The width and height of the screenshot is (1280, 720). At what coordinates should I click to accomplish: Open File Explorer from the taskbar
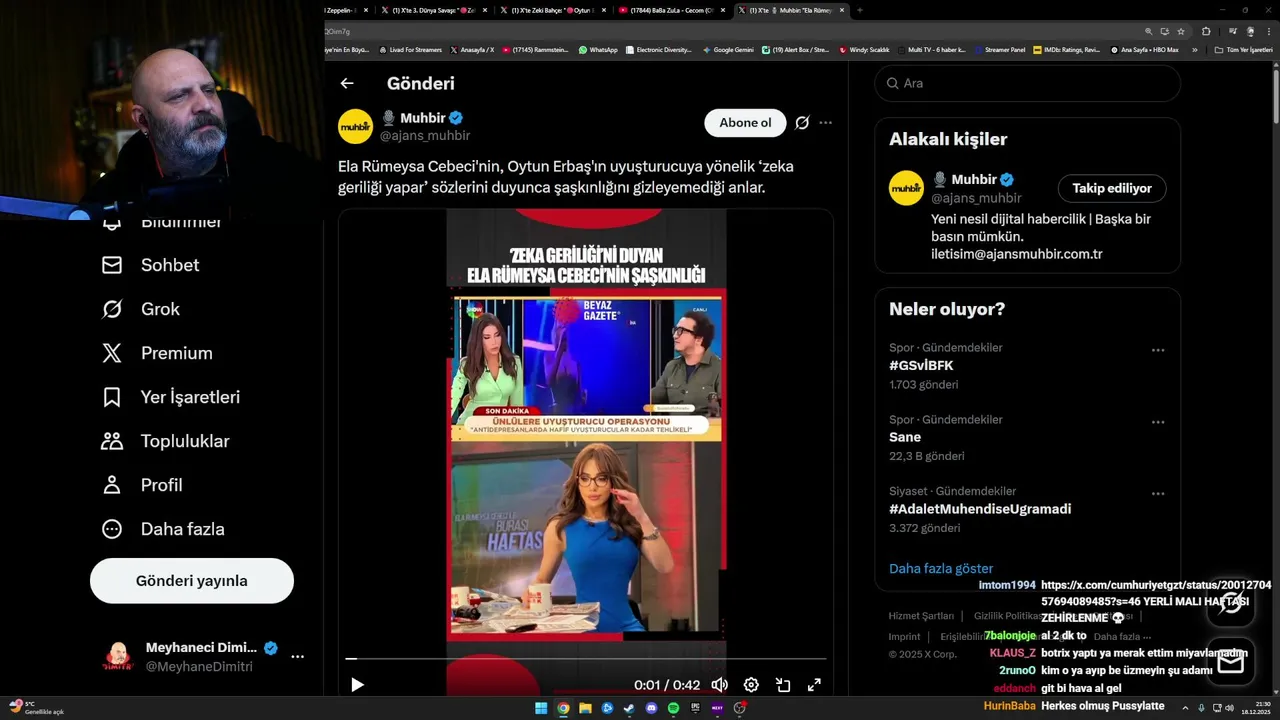pos(585,708)
